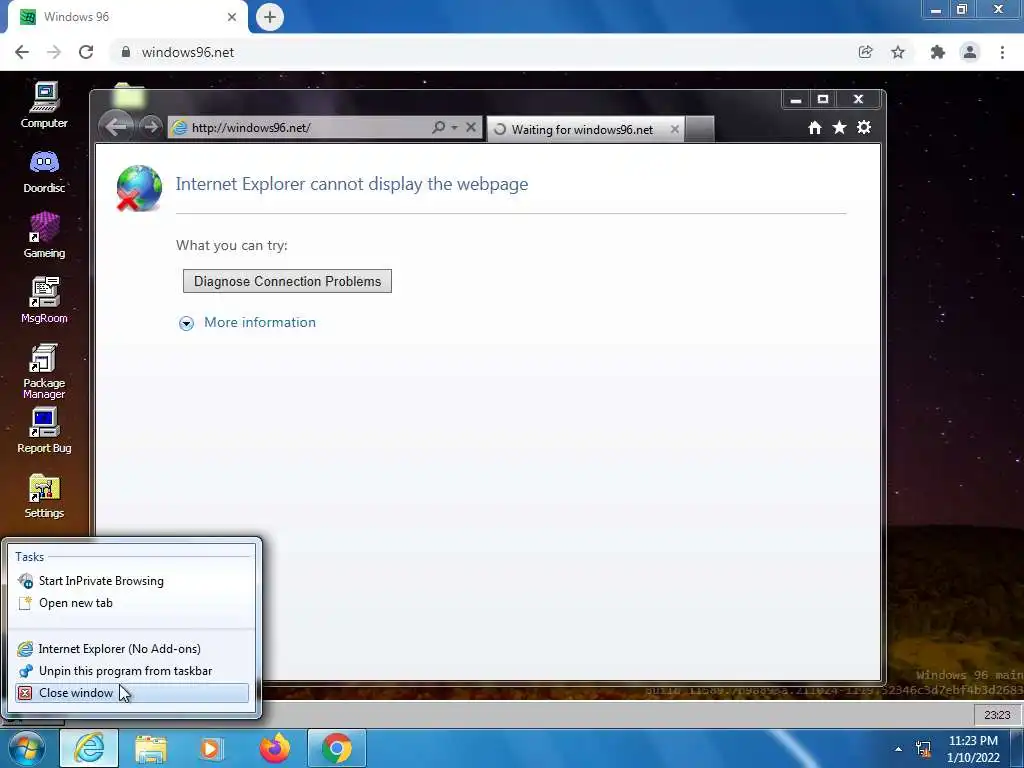Show hidden system tray icons arrow
1024x768 pixels.
pos(899,749)
